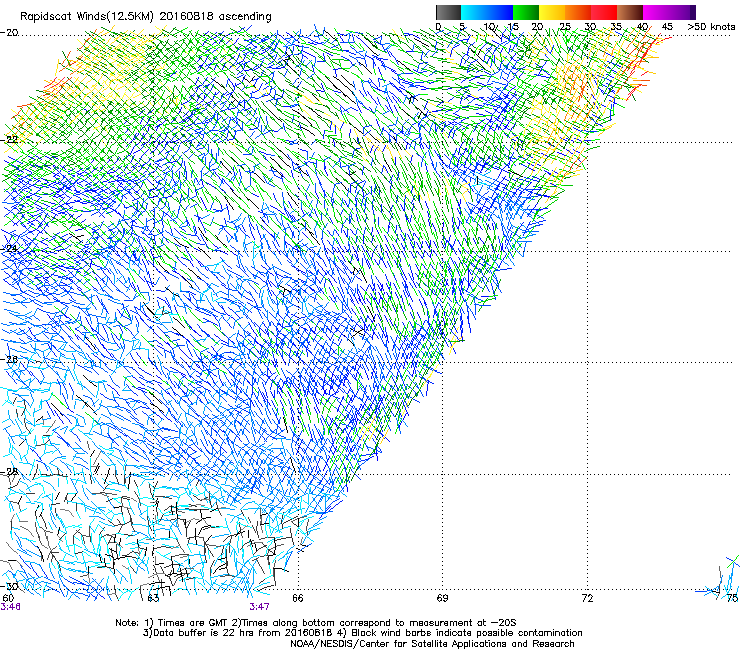The height and width of the screenshot is (650, 740).
Task: Click the '75' longitude label
Action: pos(732,598)
